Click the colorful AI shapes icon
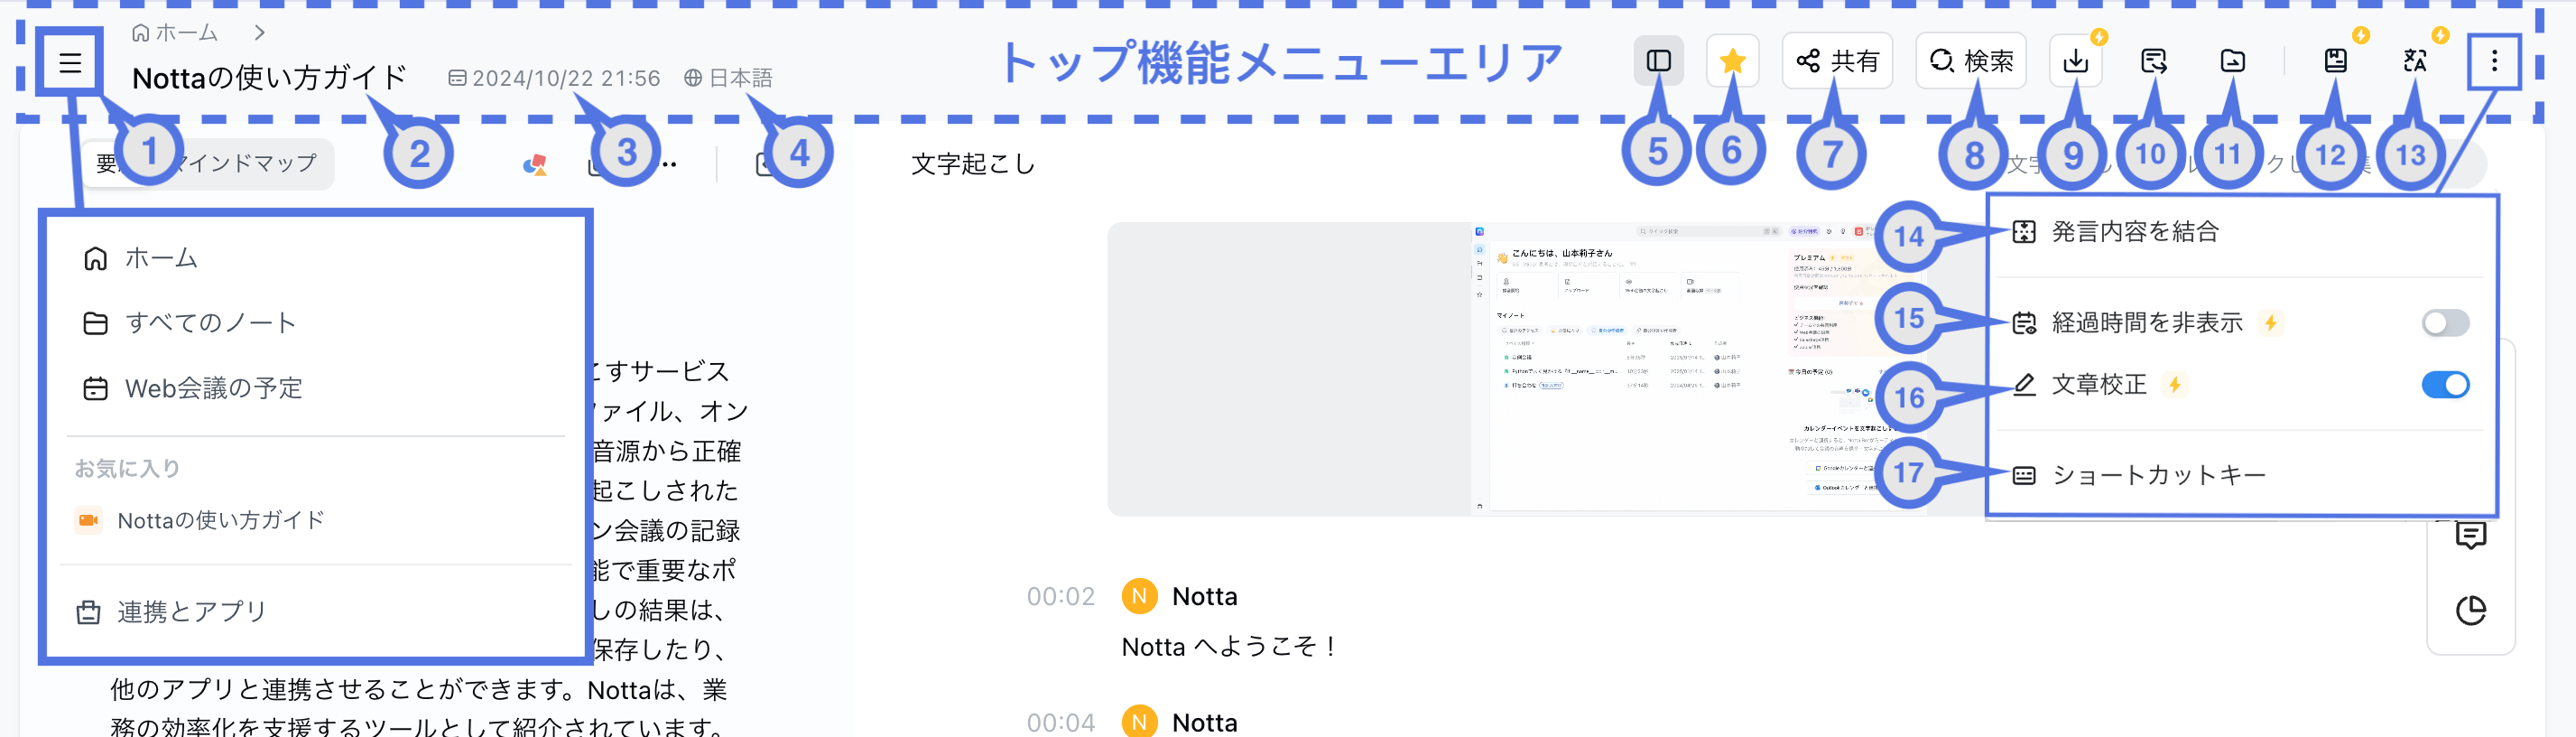The width and height of the screenshot is (2576, 737). [x=535, y=165]
